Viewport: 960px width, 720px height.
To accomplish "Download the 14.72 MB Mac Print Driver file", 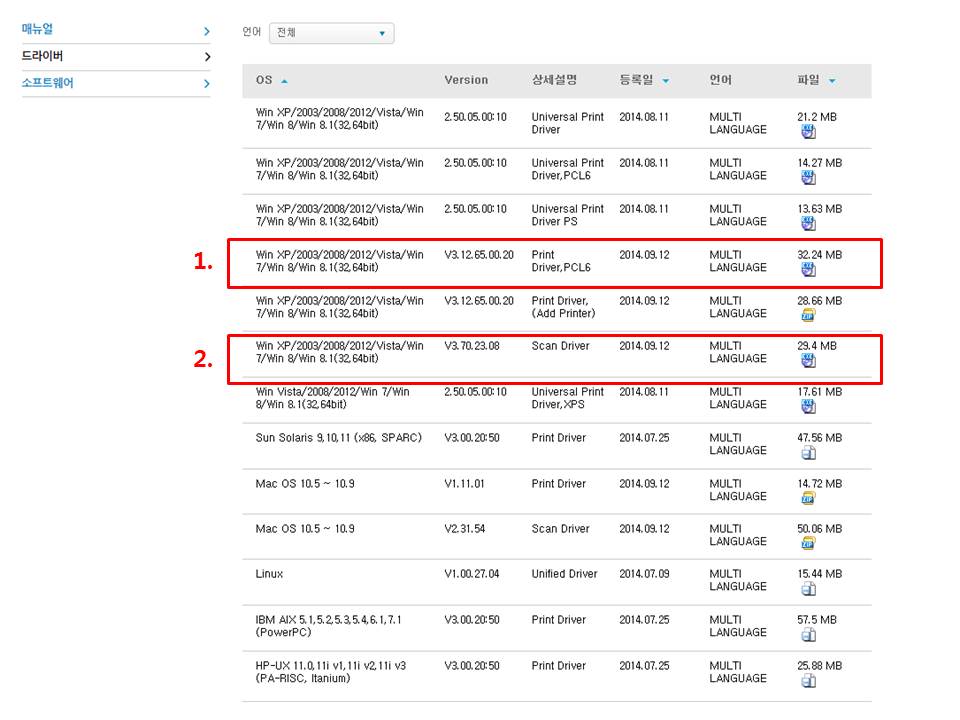I will [x=807, y=498].
